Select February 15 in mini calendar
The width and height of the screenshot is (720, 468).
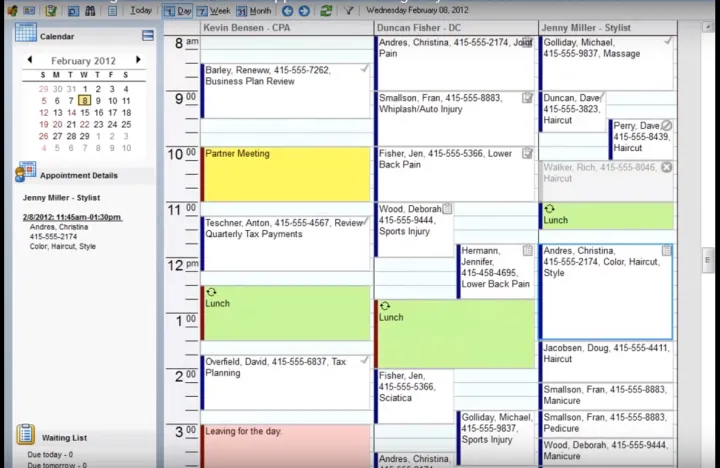click(85, 113)
